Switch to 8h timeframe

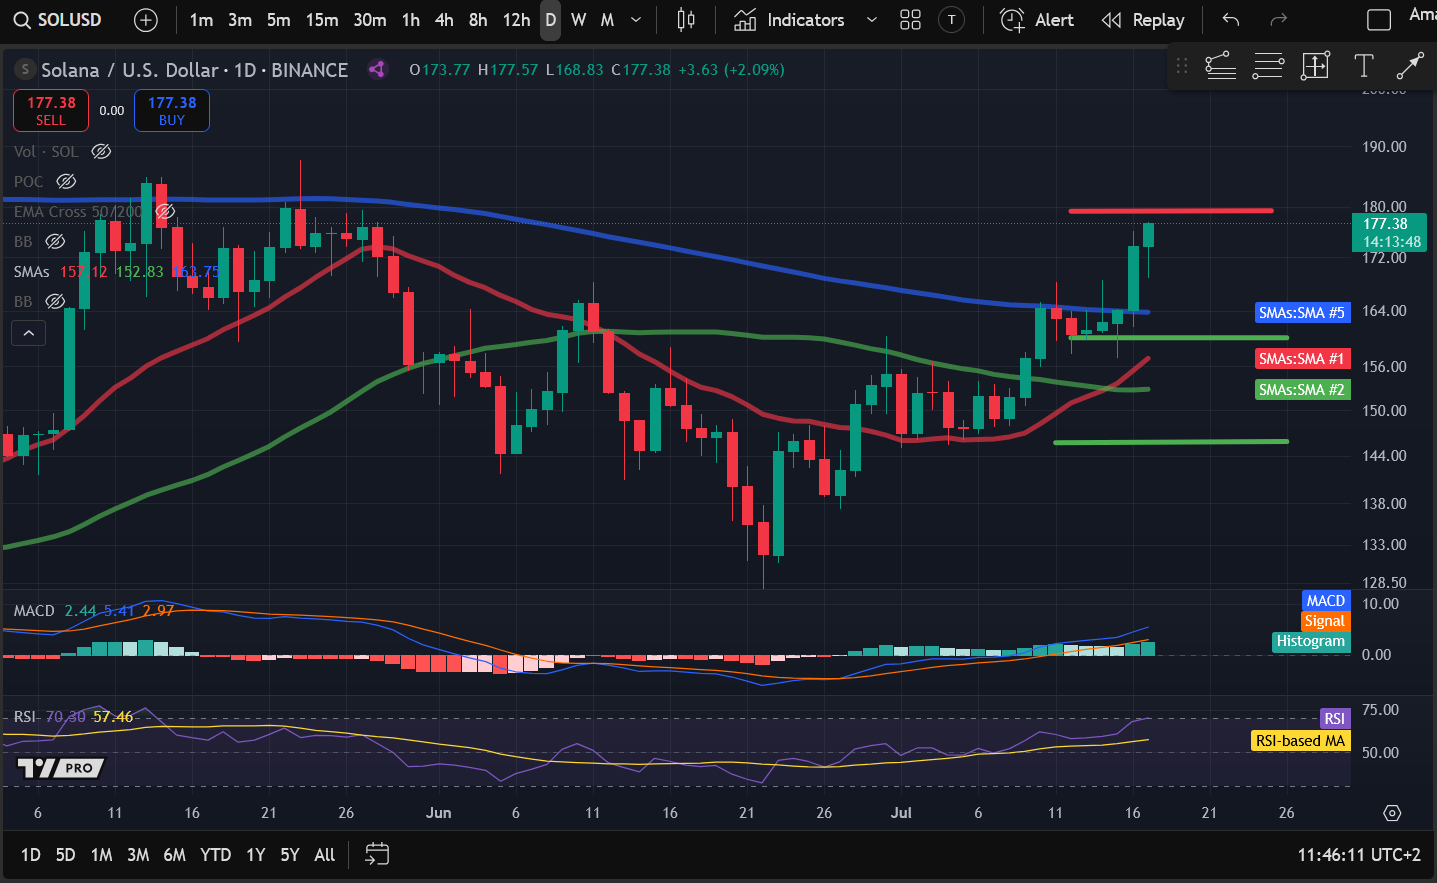coord(478,20)
